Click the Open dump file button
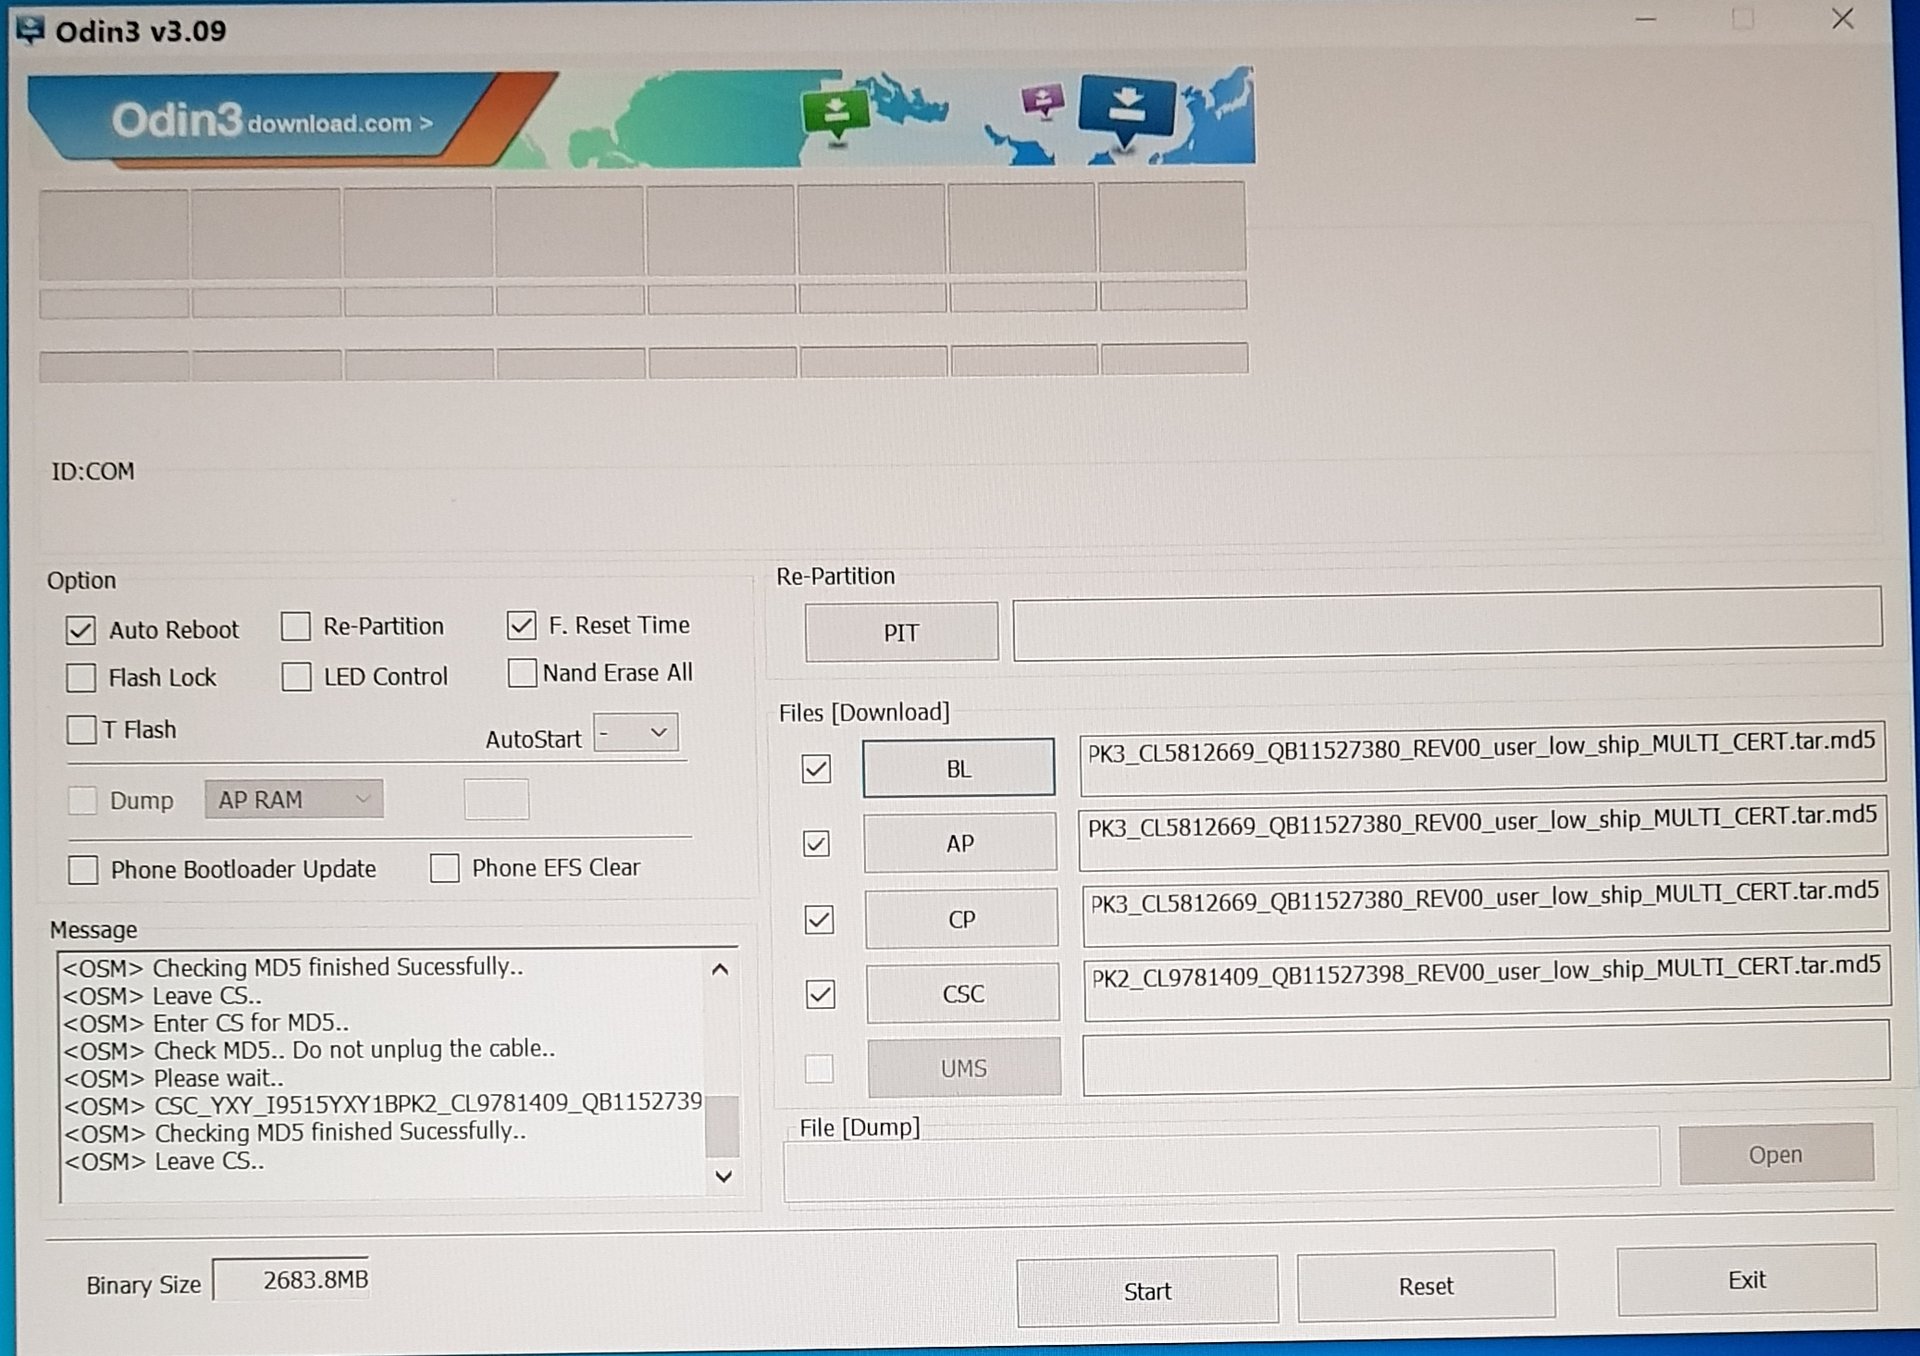 coord(1776,1154)
